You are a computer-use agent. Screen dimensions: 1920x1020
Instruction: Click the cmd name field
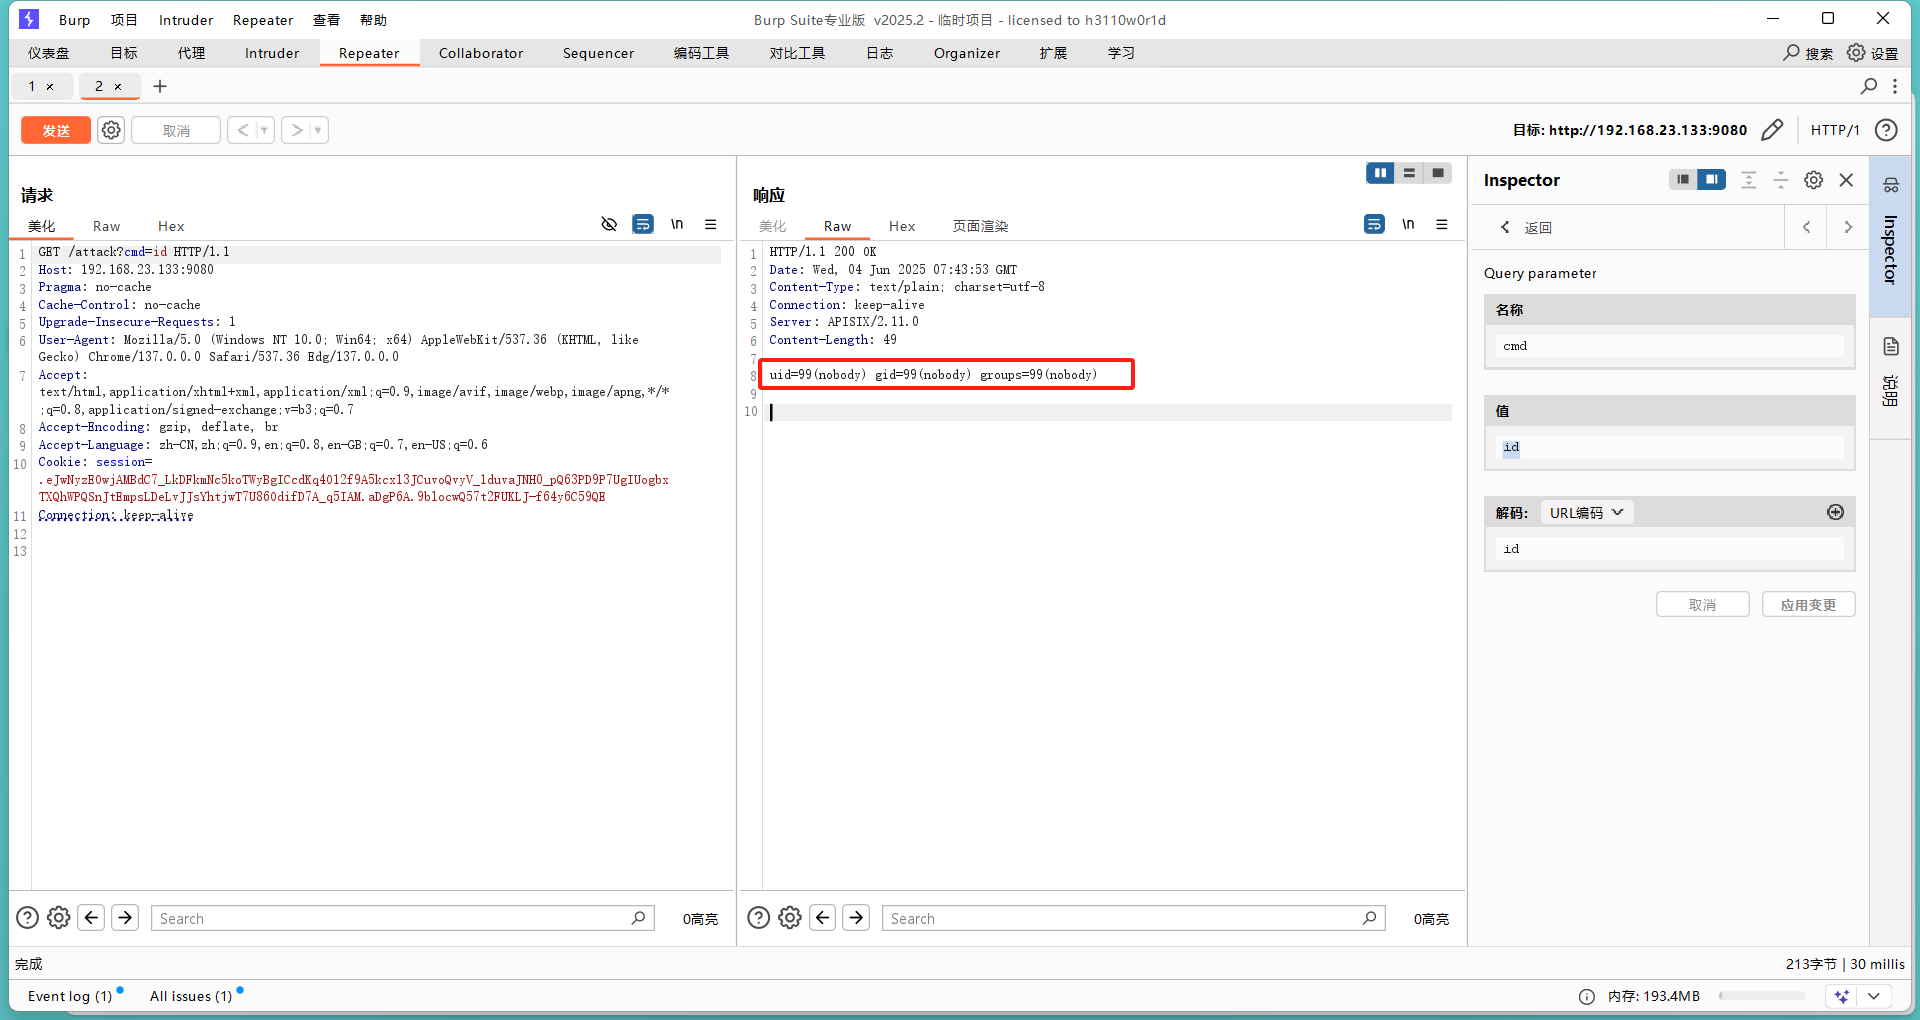pyautogui.click(x=1670, y=346)
